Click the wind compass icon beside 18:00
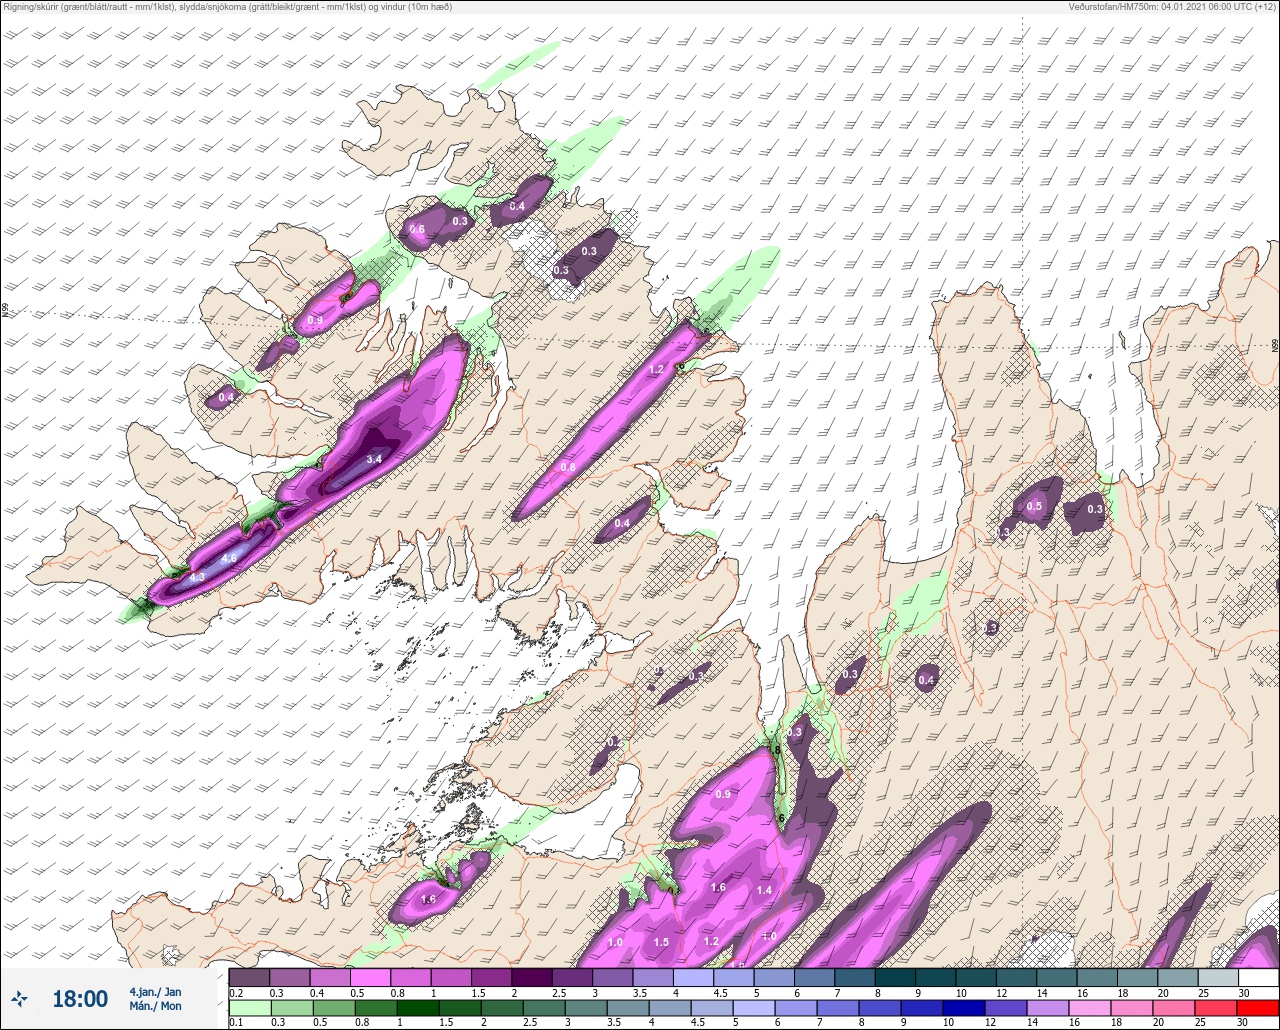 pos(19,998)
